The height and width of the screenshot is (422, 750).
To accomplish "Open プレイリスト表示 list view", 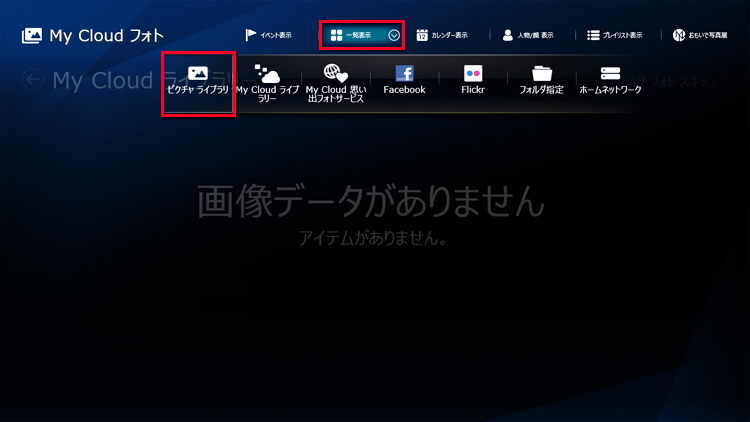I will coord(615,35).
